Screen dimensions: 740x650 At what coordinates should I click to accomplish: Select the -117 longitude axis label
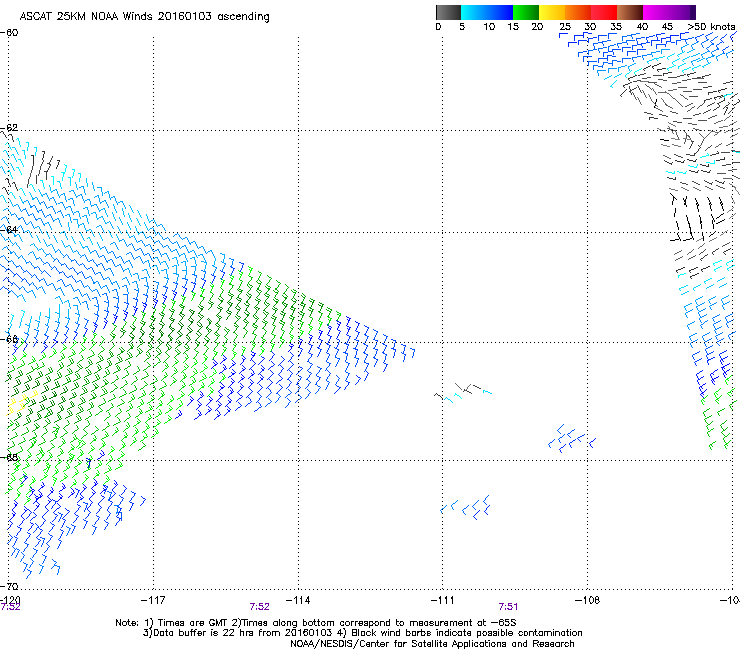coord(153,600)
